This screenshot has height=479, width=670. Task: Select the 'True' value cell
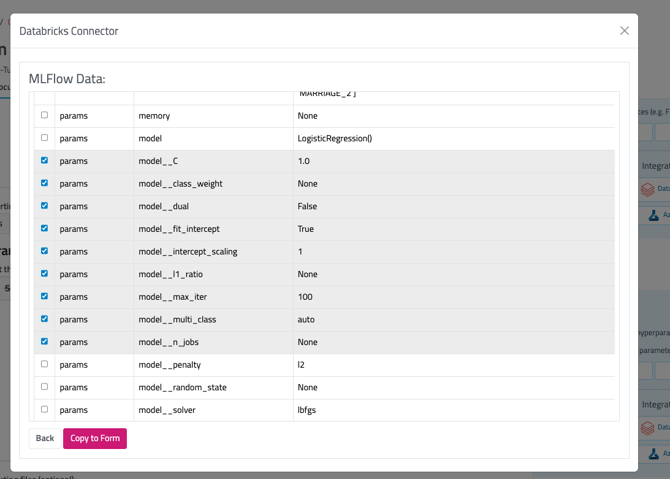[454, 229]
